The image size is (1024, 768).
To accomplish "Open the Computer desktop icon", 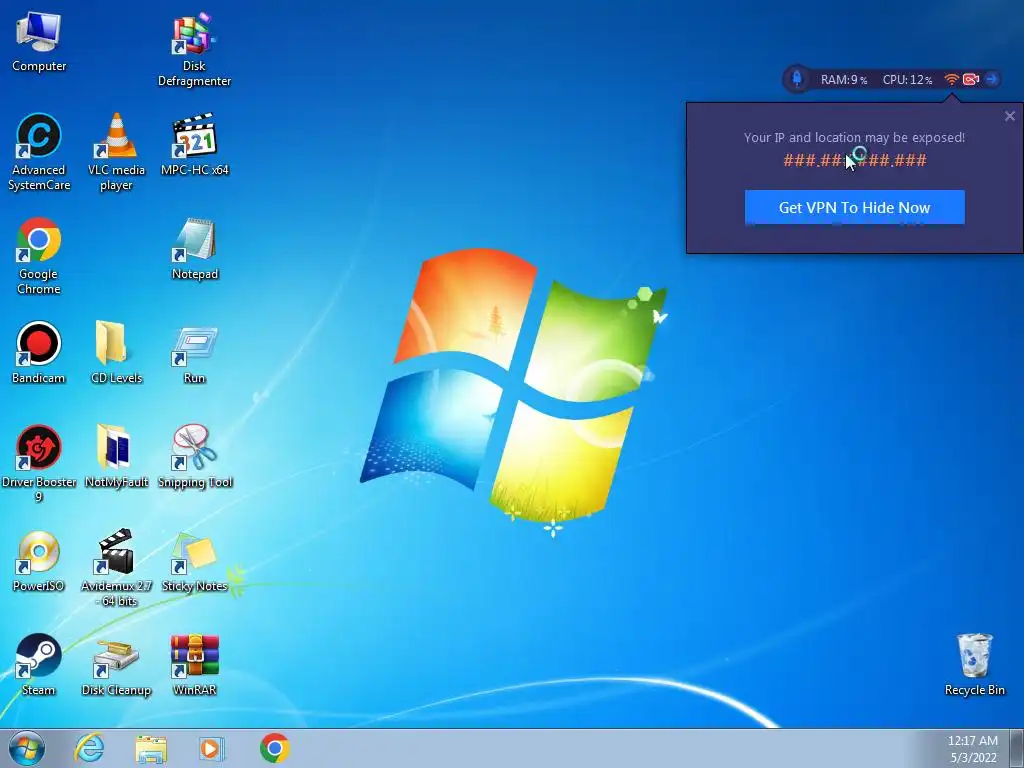I will (x=39, y=42).
